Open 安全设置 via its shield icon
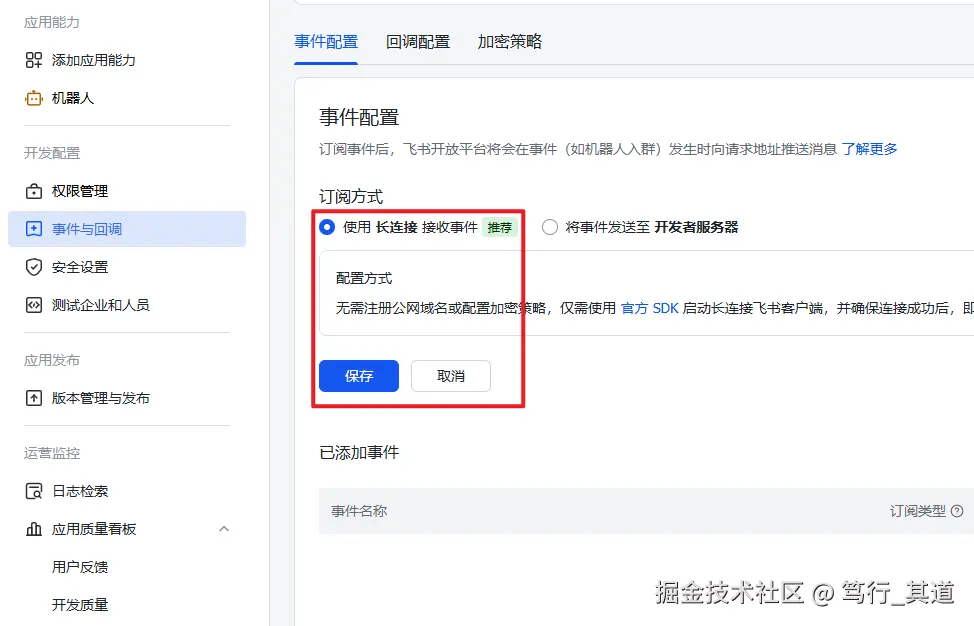The width and height of the screenshot is (974, 626). click(x=34, y=267)
